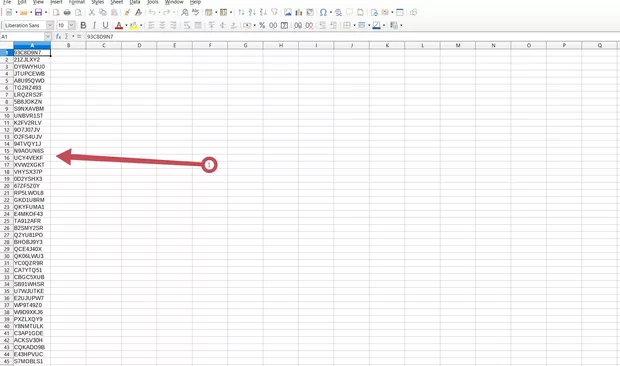Insert special character omega icon
This screenshot has height=366, width=620.
click(x=323, y=13)
